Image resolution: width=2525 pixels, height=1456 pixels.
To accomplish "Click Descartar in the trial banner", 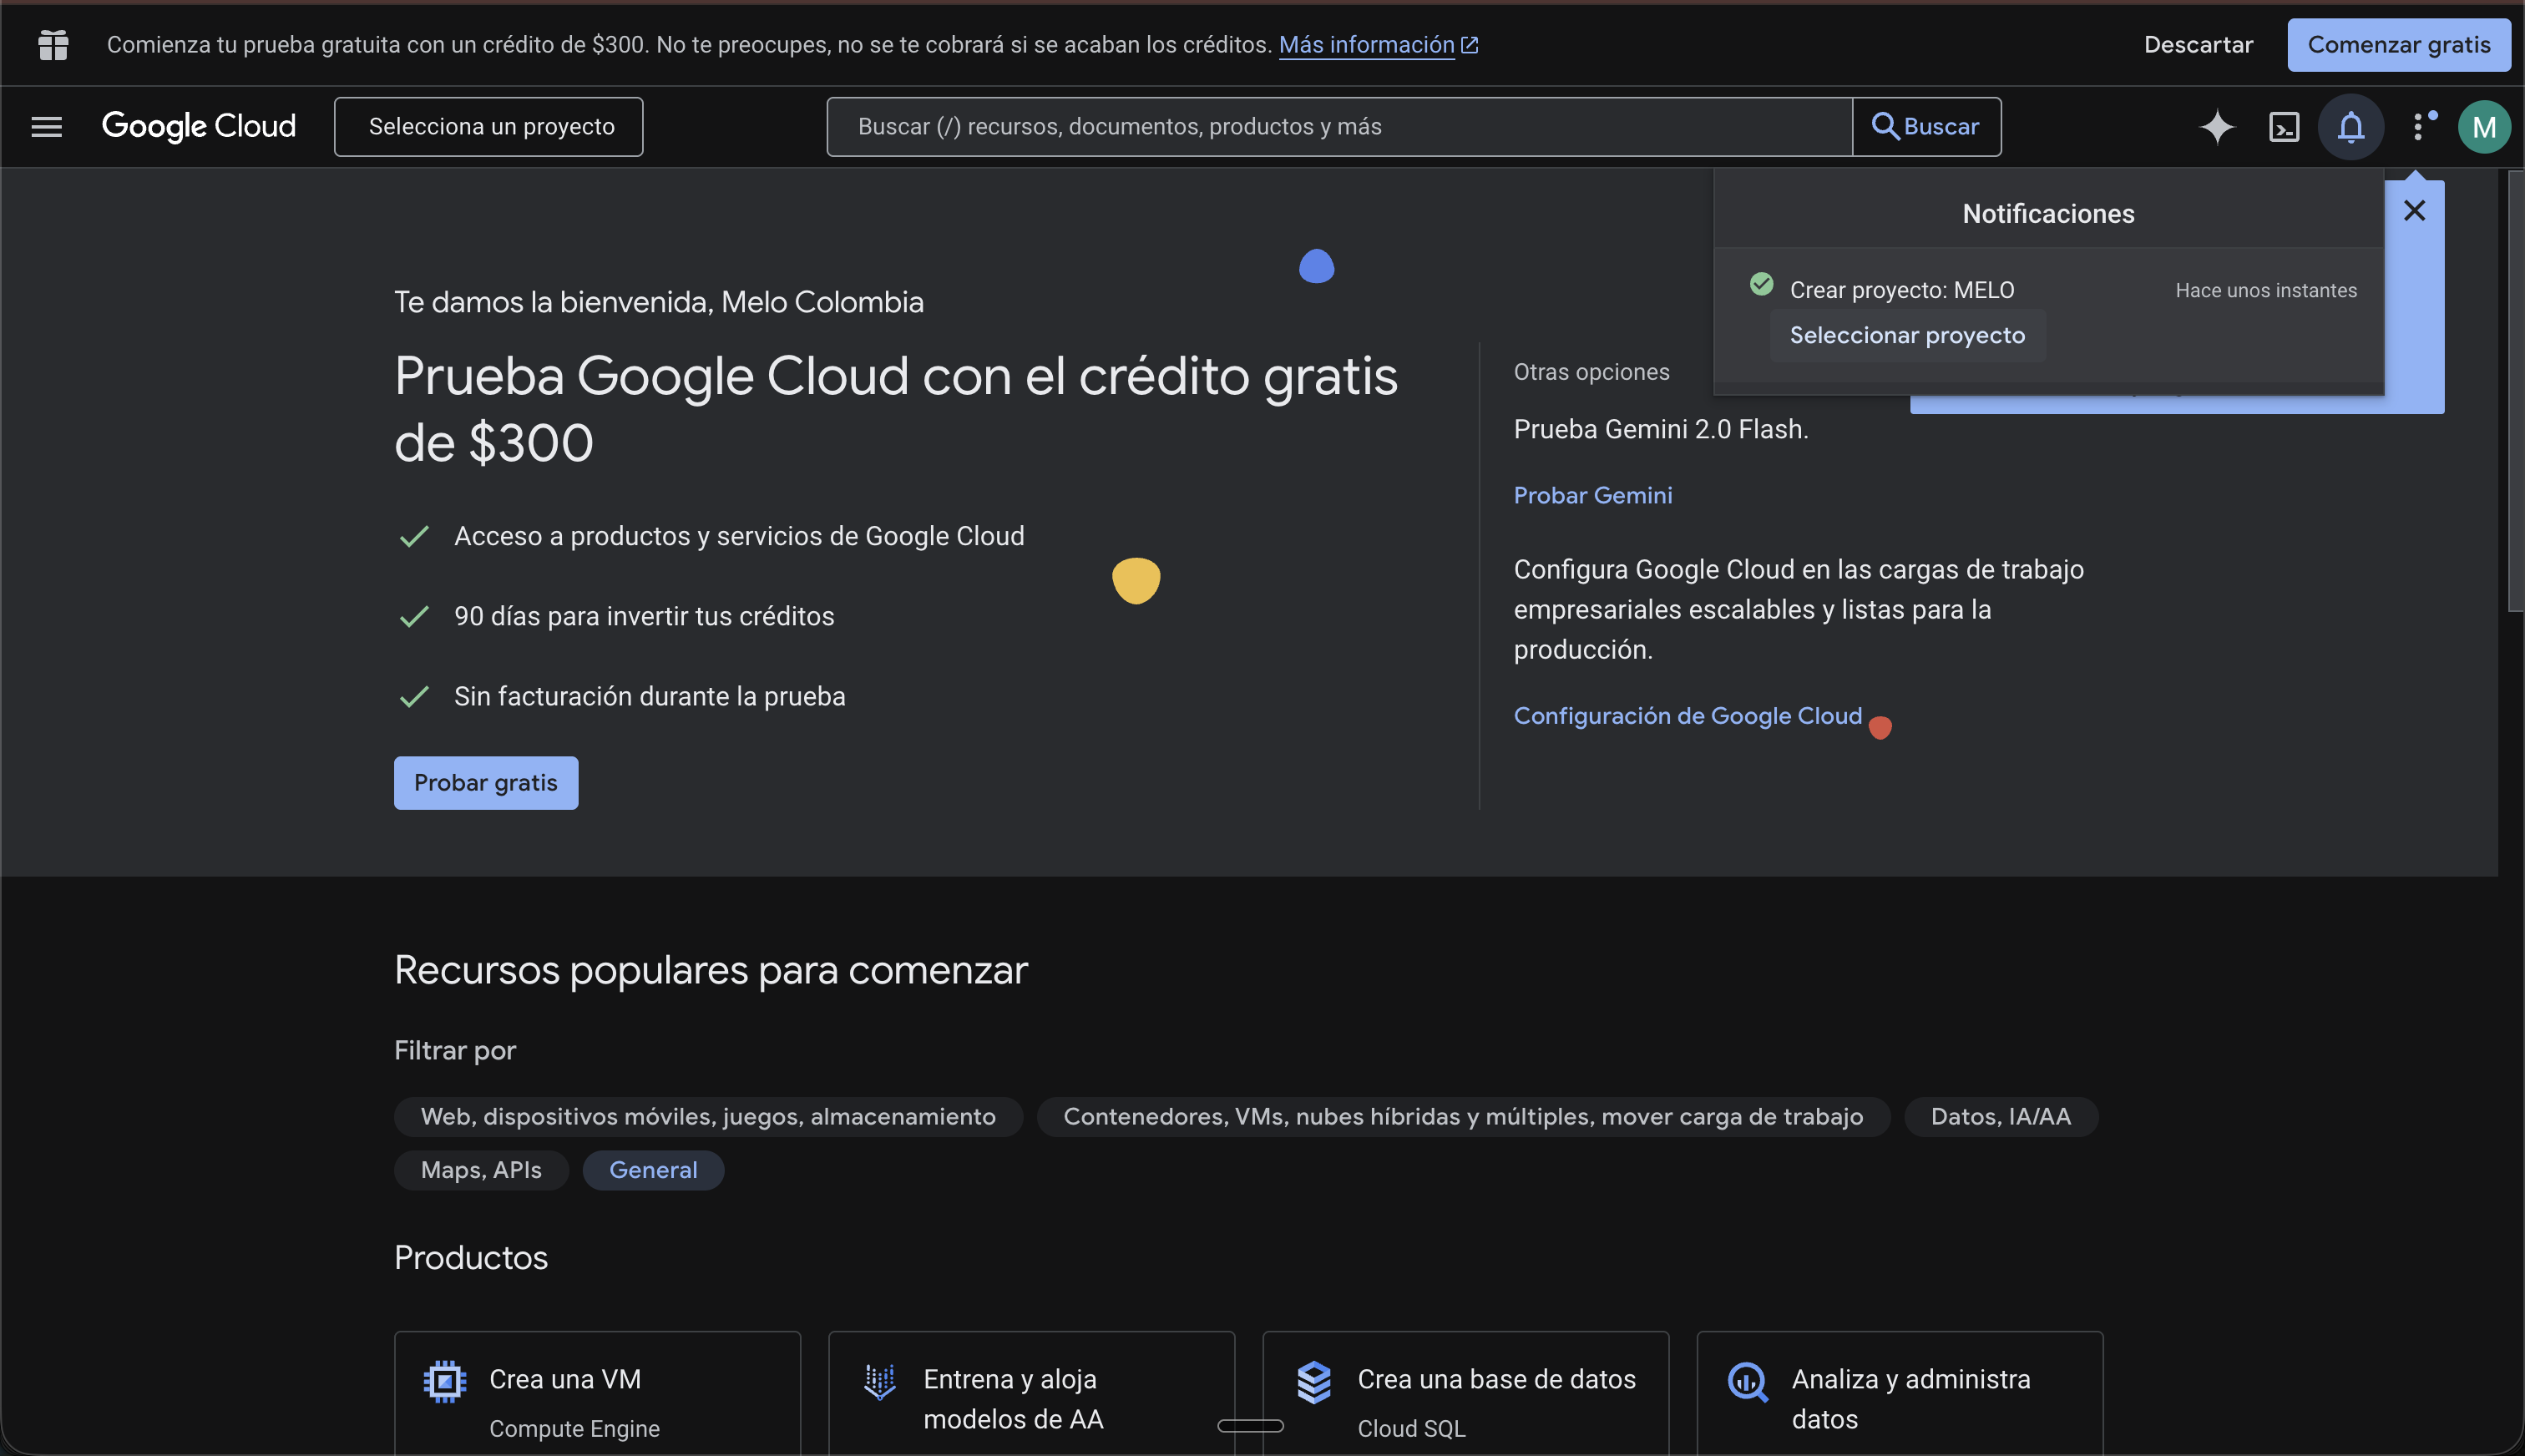I will pos(2198,44).
